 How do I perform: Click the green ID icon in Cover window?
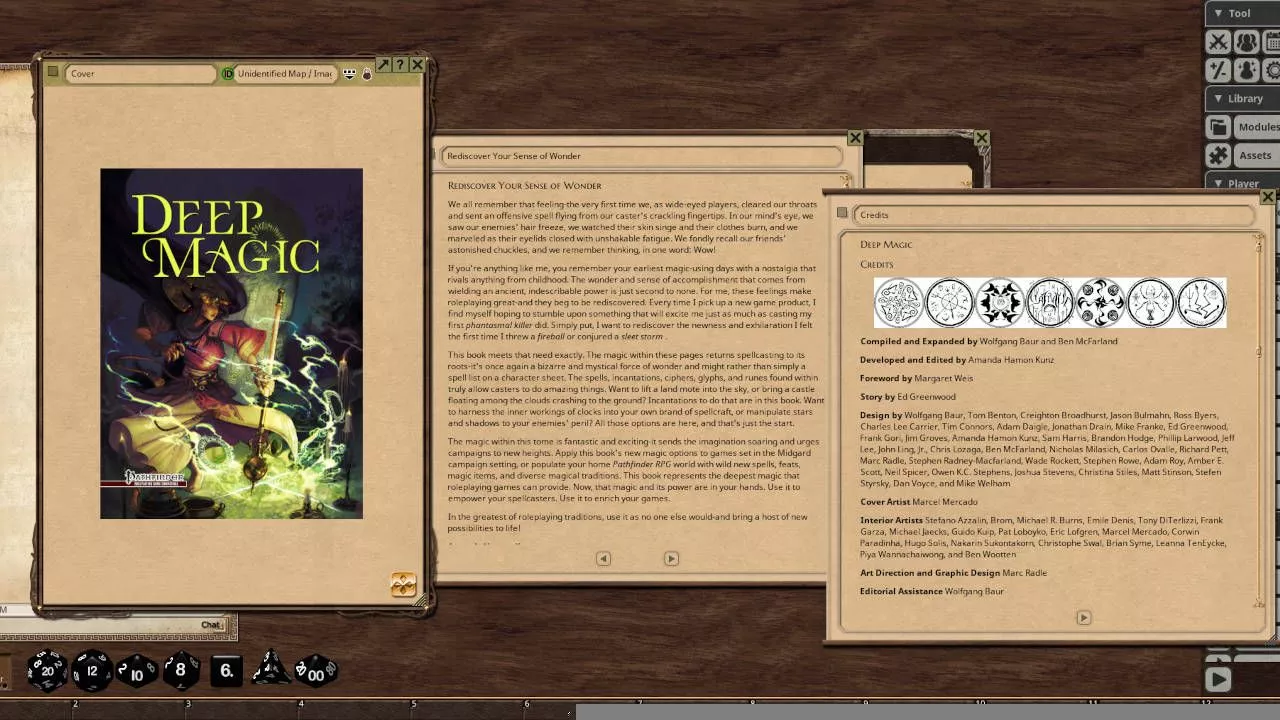click(227, 74)
